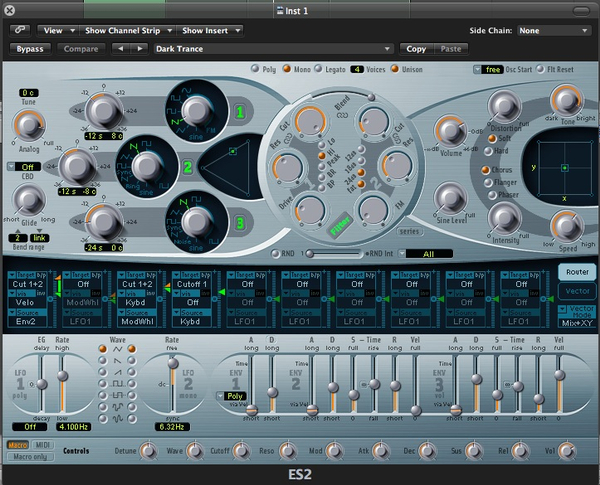The width and height of the screenshot is (600, 485).
Task: Go to previous preset arrow
Action: click(121, 49)
